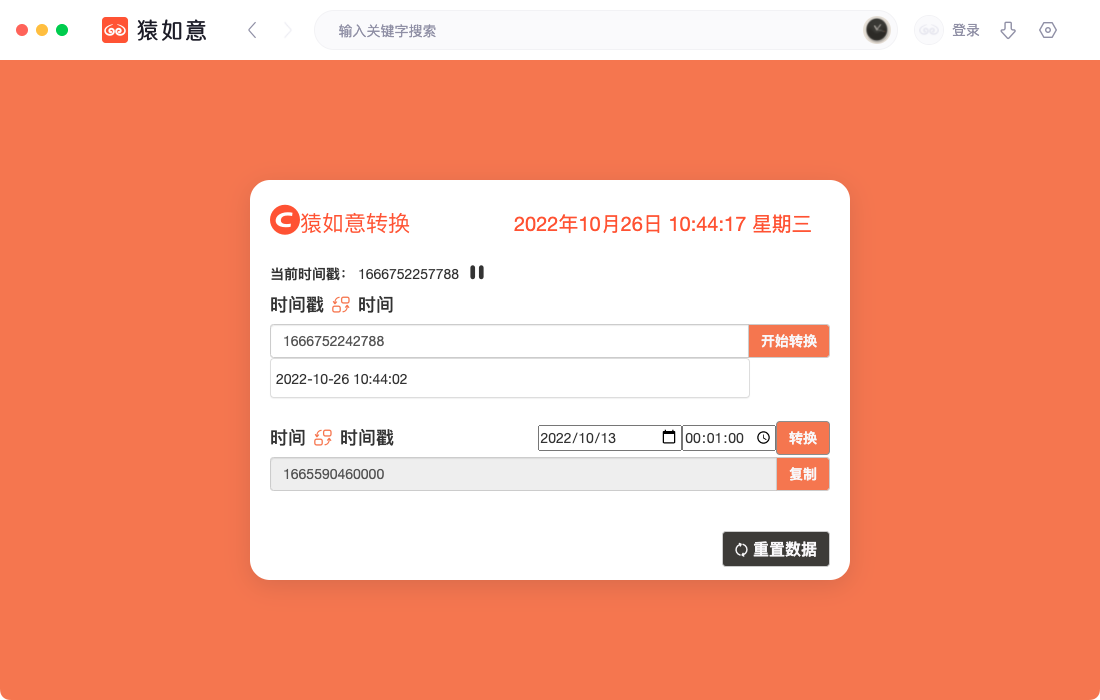1100x700 pixels.
Task: Click the 猿如意转换 C logo icon
Action: [285, 220]
